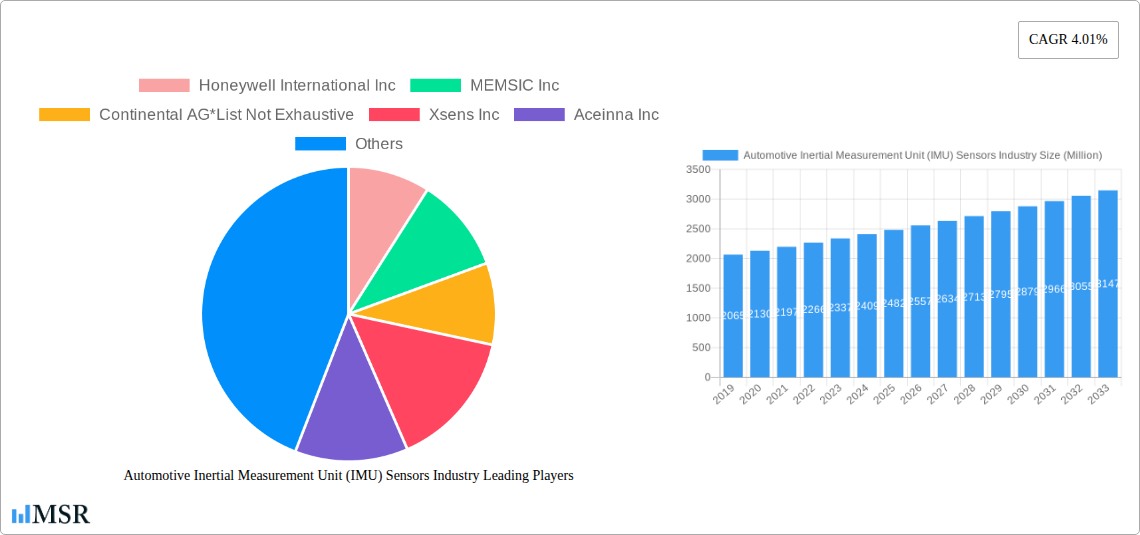Click the Aceinna Inc purple legend swatch
This screenshot has width=1140, height=535.
coord(539,115)
